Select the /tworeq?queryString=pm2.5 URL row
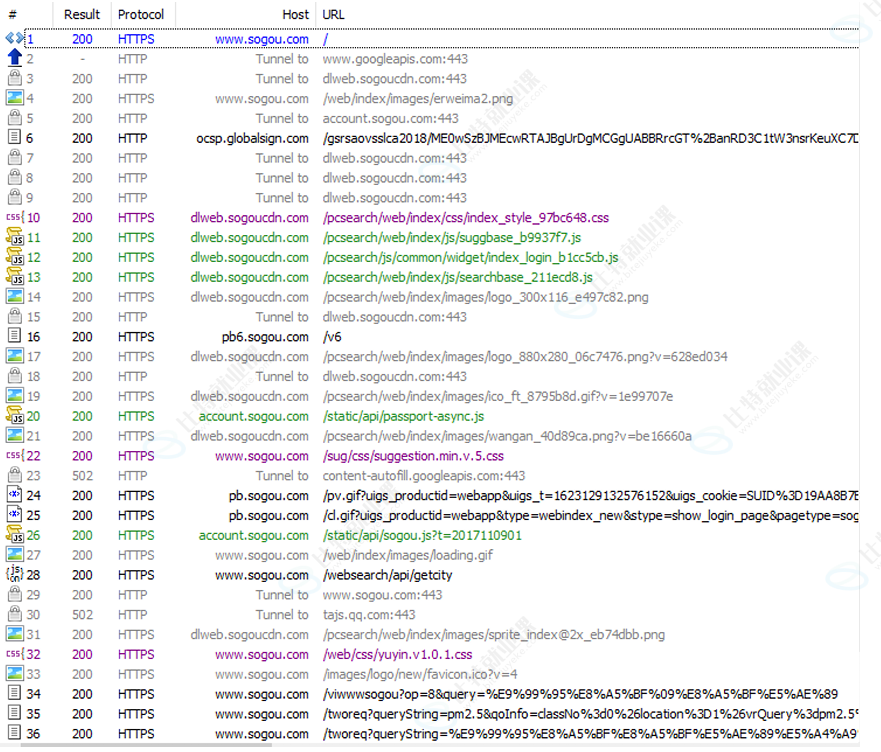The image size is (881, 752). (x=590, y=714)
